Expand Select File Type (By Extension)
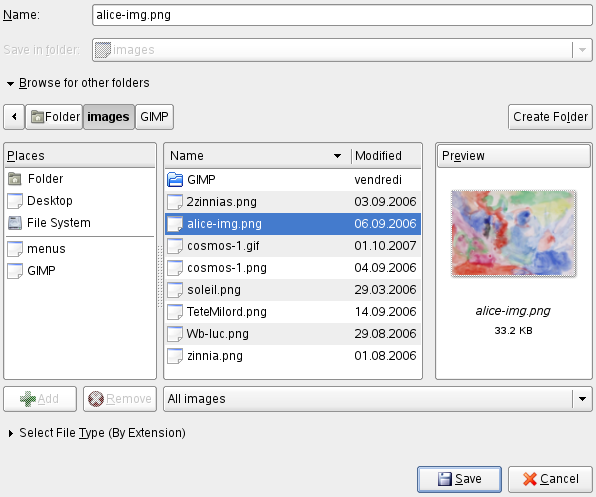 click(11, 433)
